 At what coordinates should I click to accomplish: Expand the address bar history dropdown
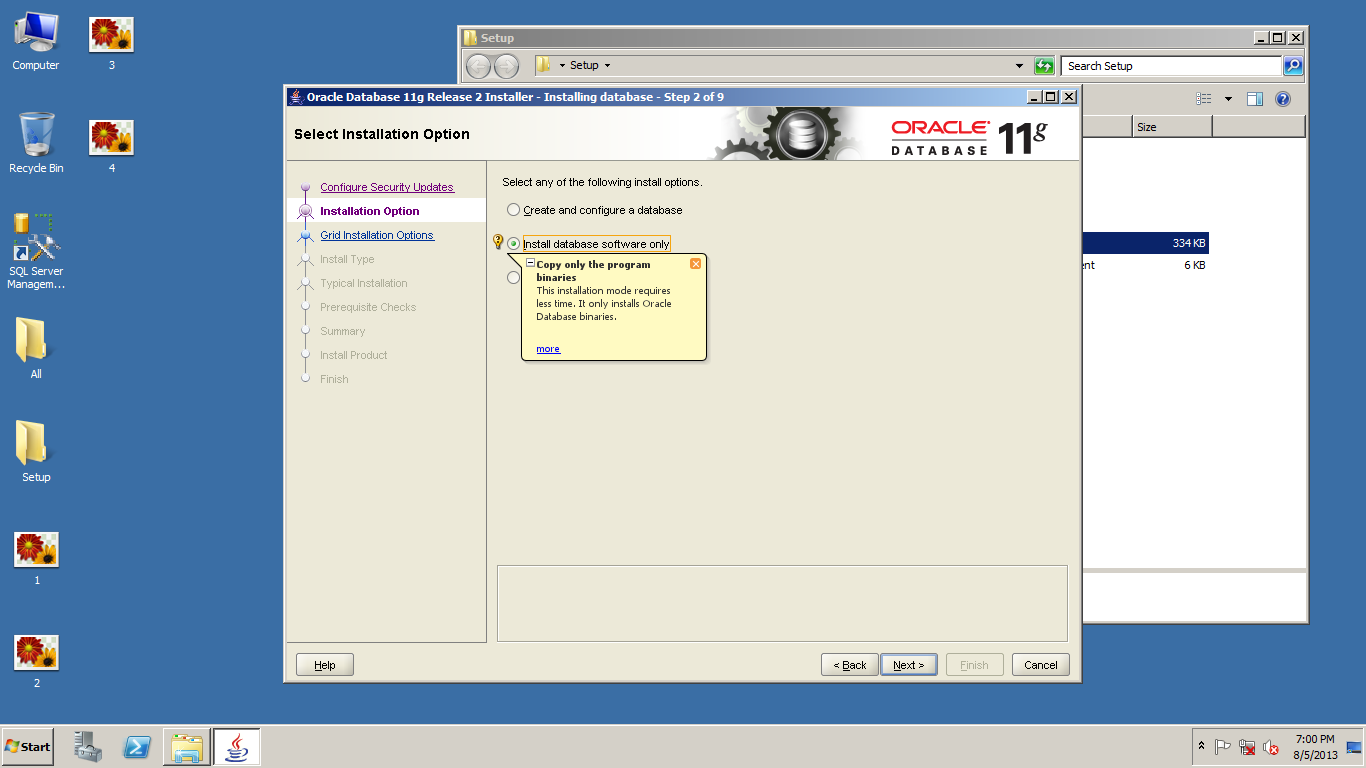point(1019,66)
